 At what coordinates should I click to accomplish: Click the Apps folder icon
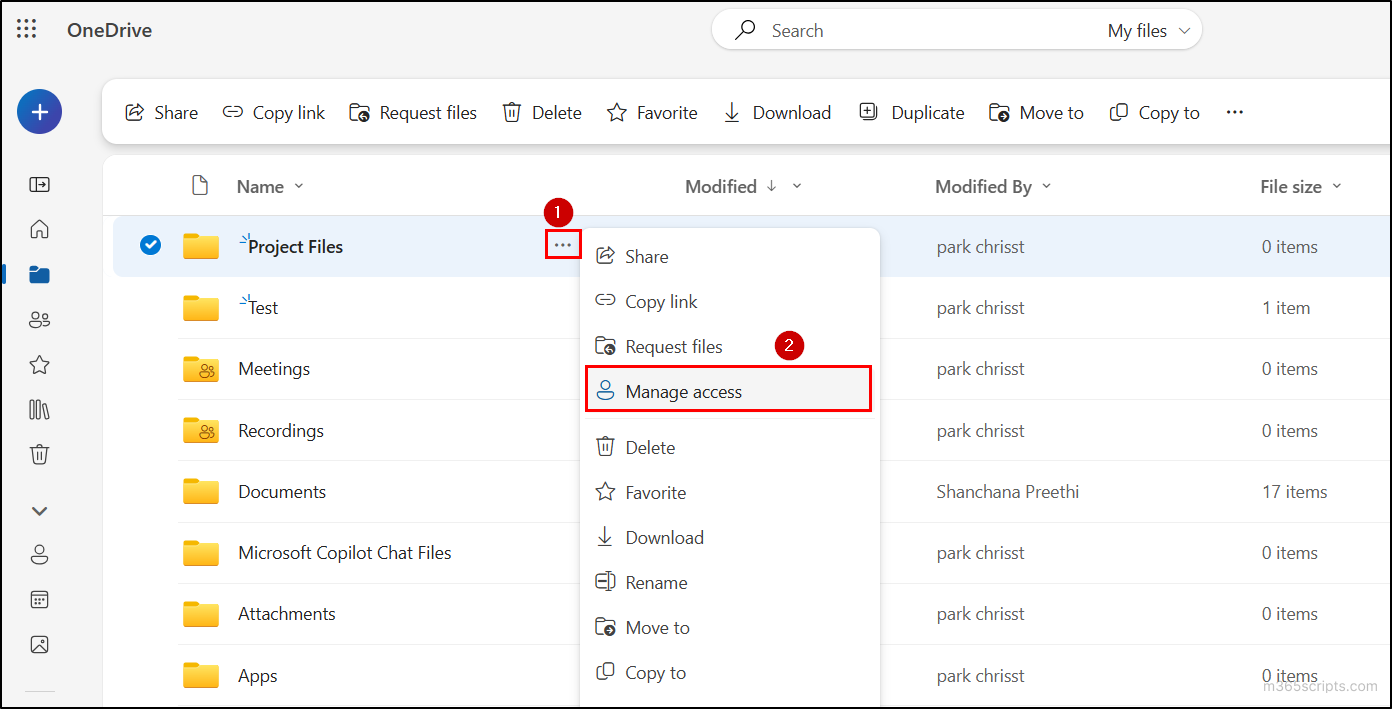pyautogui.click(x=201, y=675)
